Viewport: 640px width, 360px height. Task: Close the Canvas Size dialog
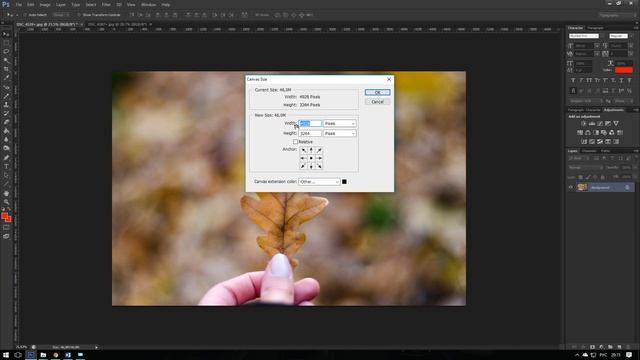tap(389, 79)
